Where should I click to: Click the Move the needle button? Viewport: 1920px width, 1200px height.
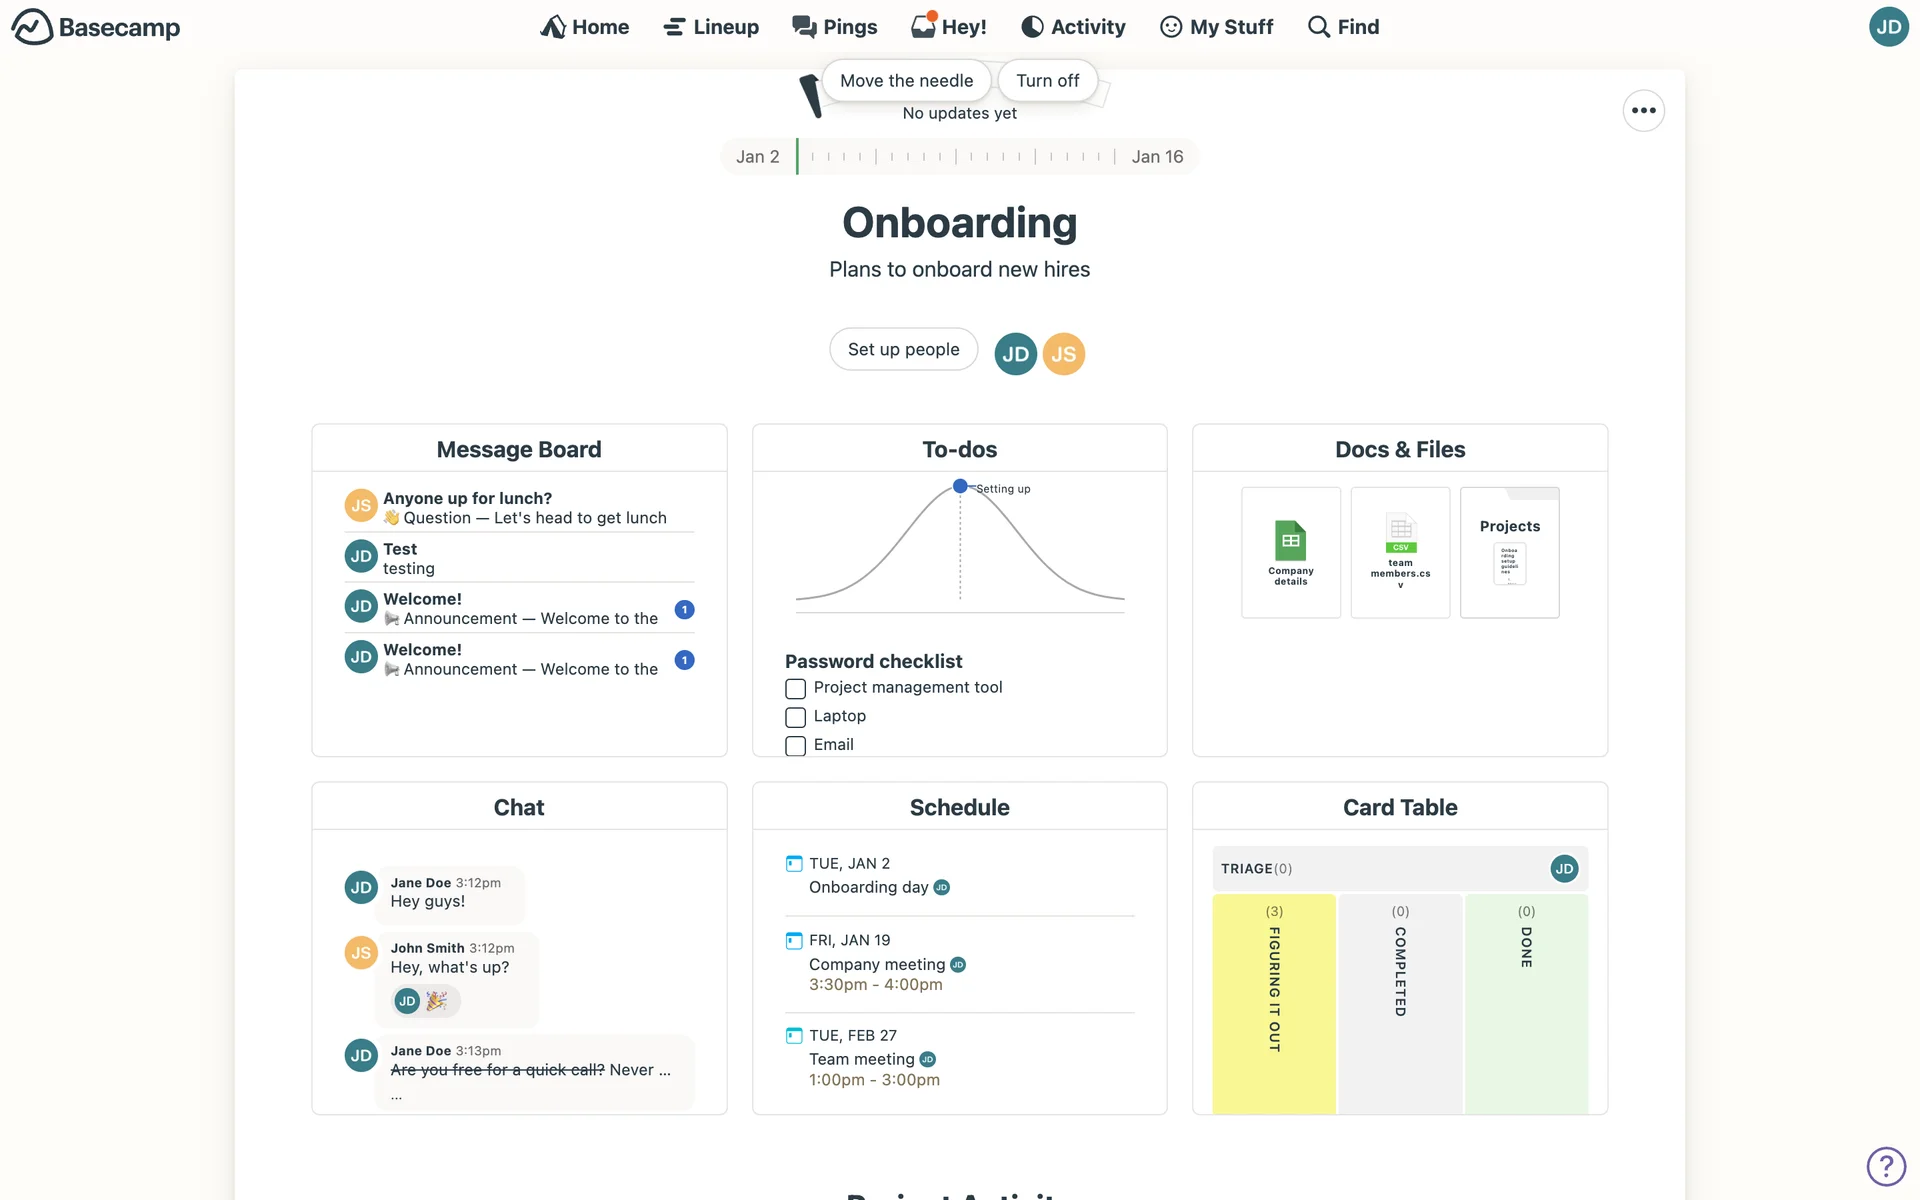point(906,81)
